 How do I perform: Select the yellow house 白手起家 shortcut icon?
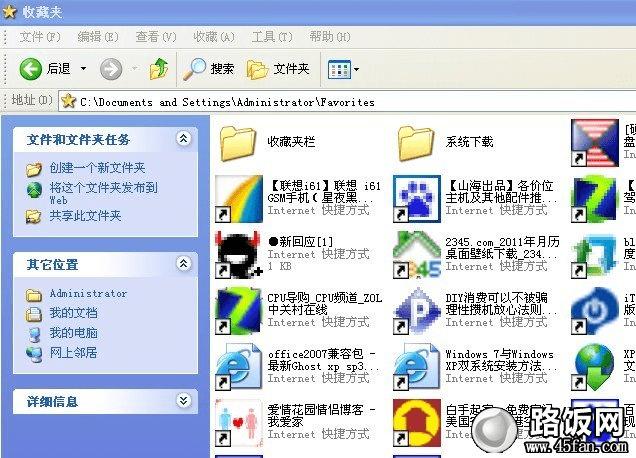[417, 422]
